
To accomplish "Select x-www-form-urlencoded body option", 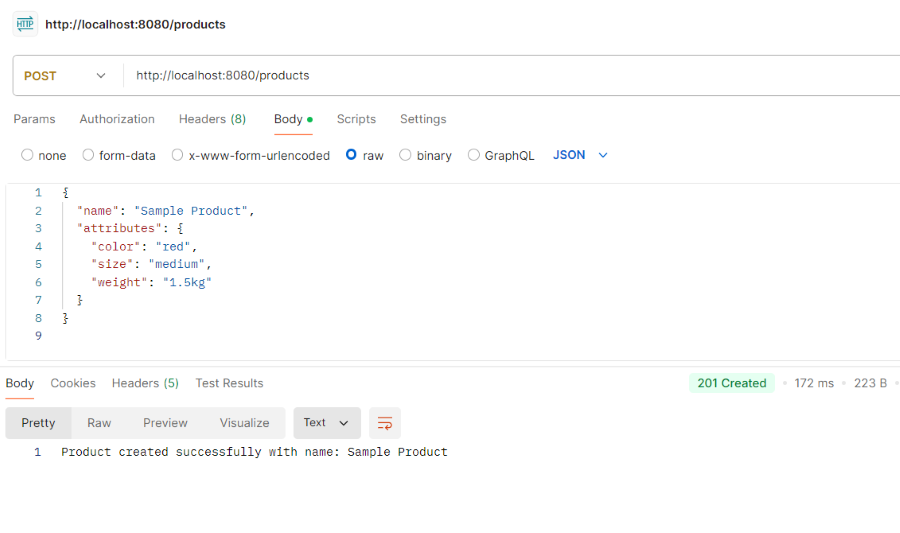I will [x=178, y=155].
